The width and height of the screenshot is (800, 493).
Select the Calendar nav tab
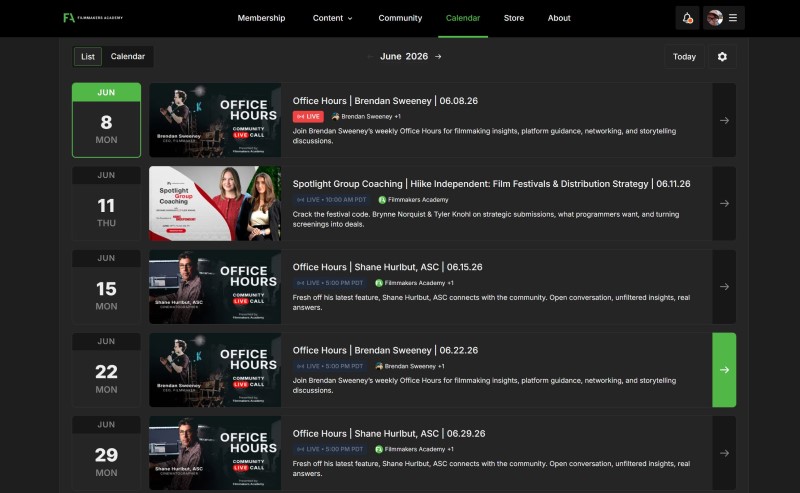coord(463,18)
